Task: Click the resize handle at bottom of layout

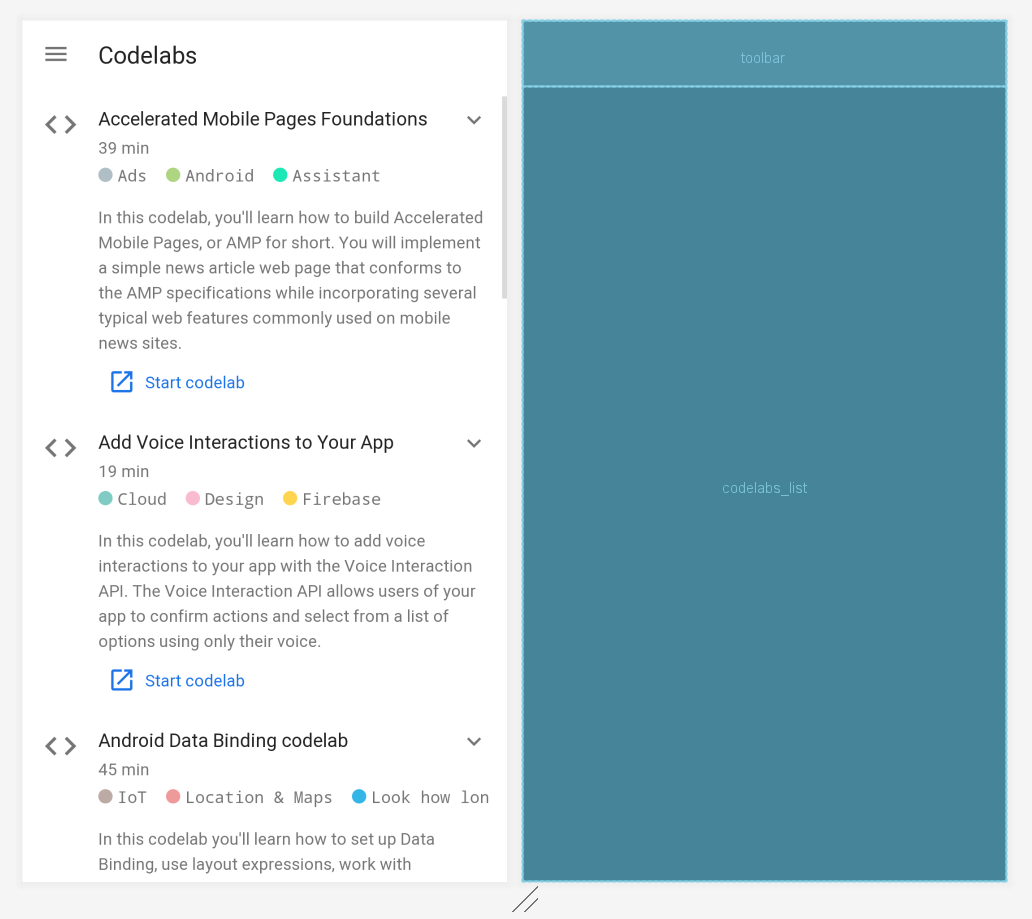Action: 525,900
